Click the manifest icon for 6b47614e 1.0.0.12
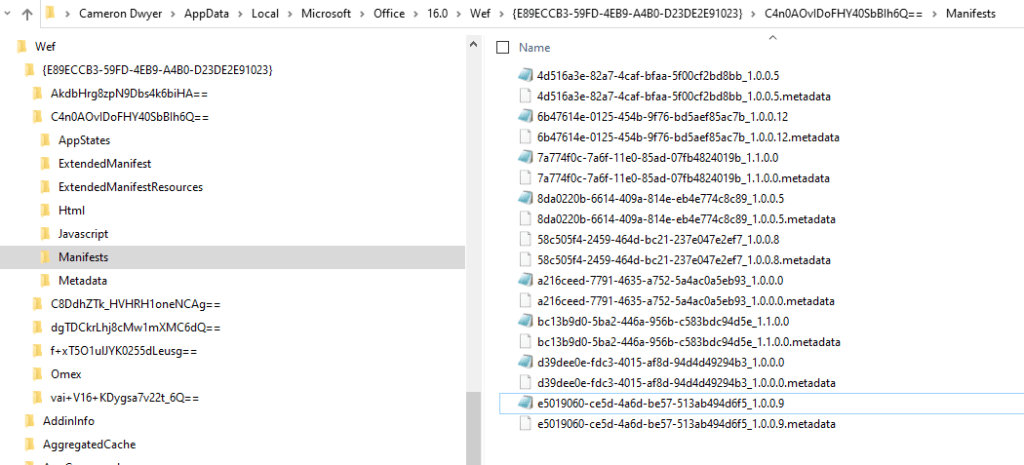This screenshot has height=465, width=1024. [525, 116]
